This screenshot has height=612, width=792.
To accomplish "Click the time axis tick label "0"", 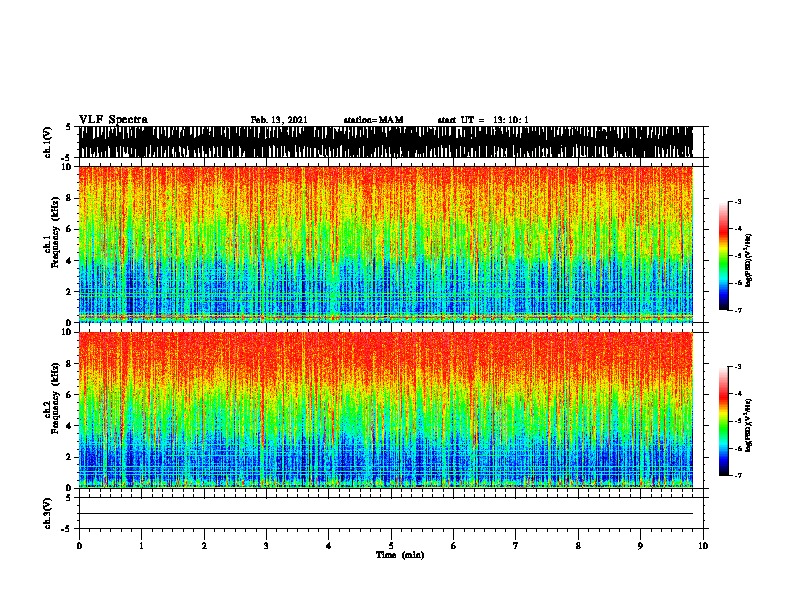I will (x=79, y=546).
